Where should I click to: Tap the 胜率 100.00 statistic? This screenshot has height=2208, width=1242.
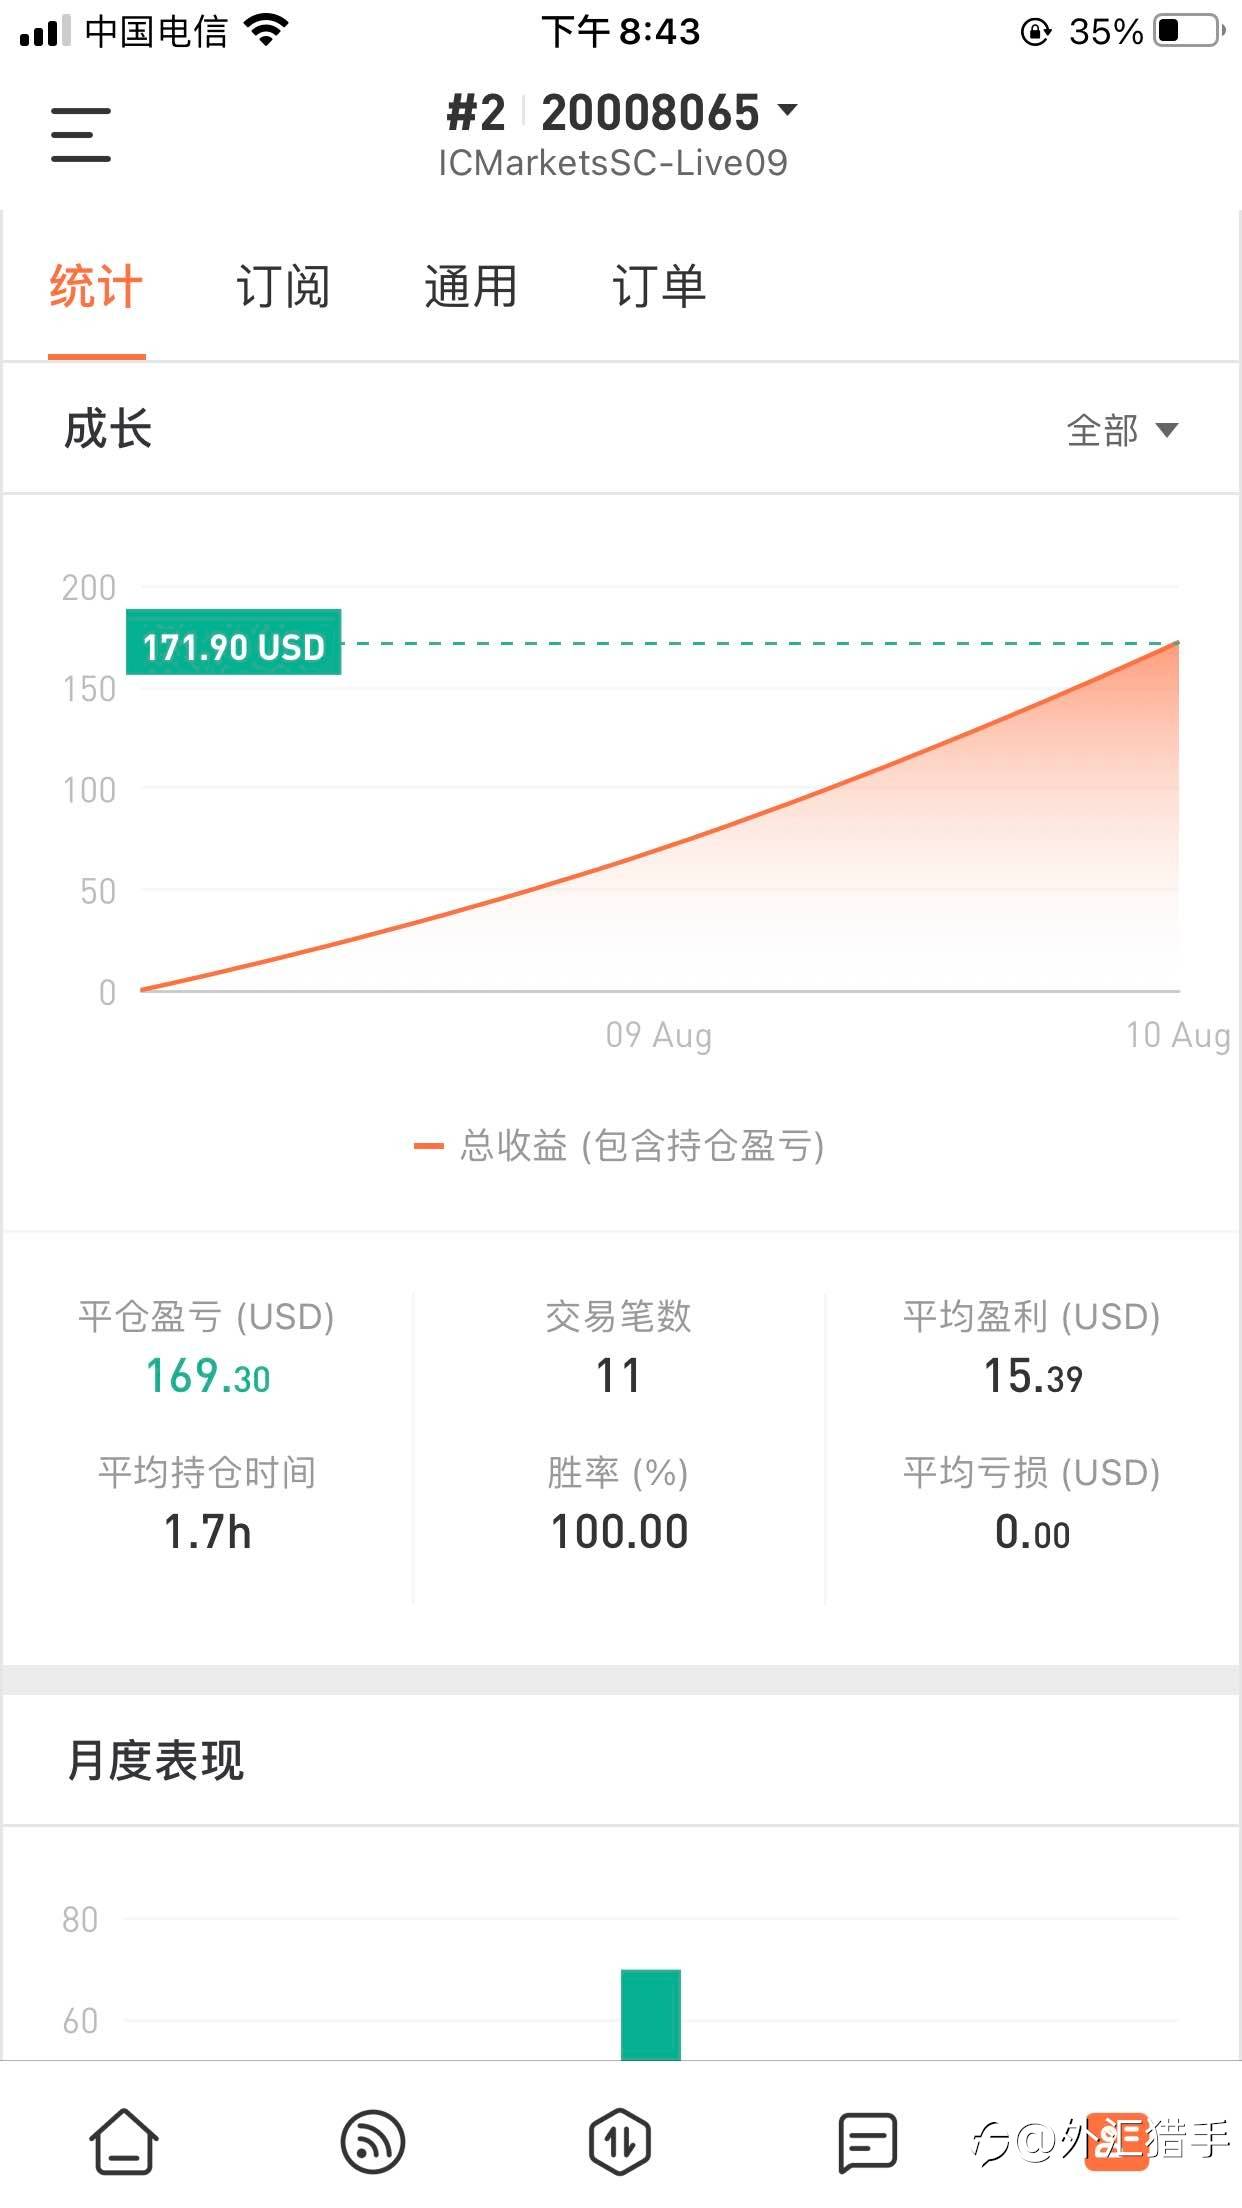pos(619,1531)
